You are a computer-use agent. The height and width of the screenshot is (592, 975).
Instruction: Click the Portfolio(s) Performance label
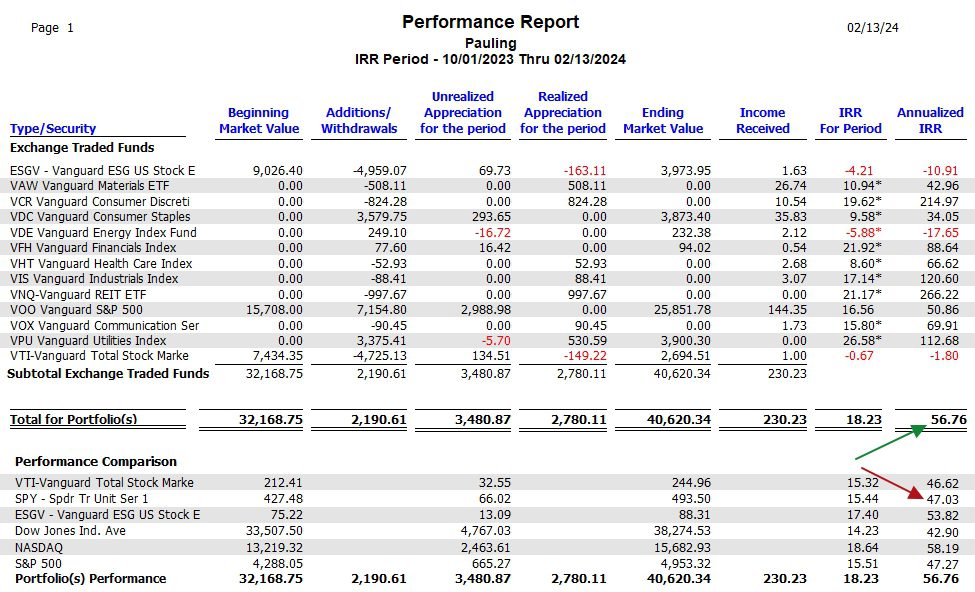point(91,579)
